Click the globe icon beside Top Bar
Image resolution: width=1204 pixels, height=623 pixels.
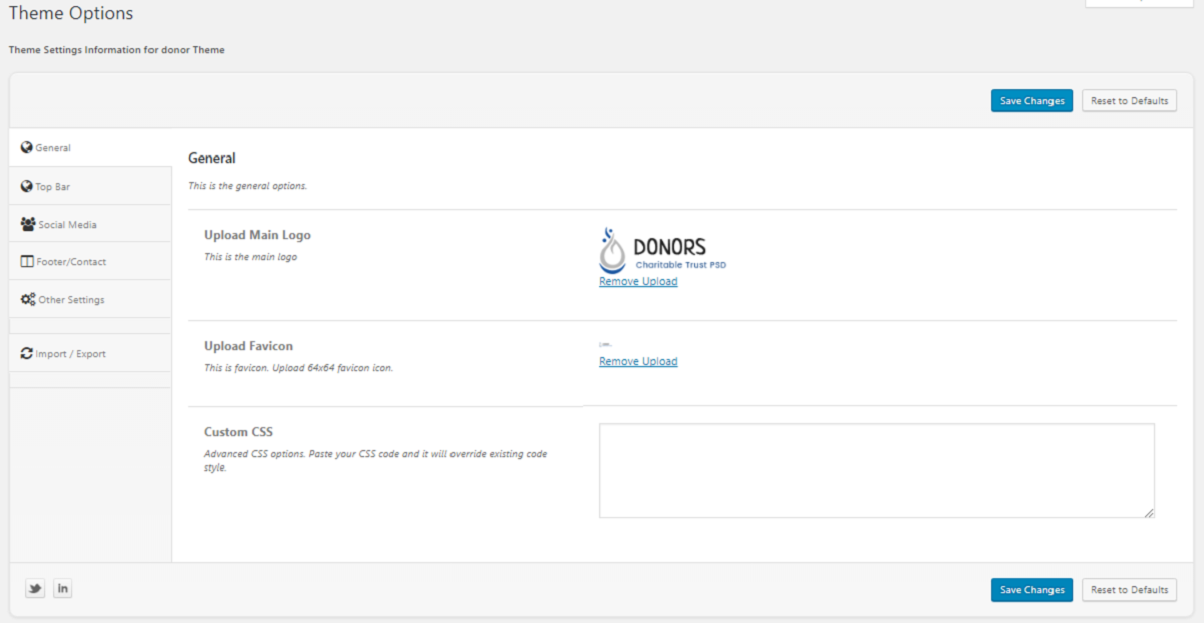pyautogui.click(x=27, y=186)
